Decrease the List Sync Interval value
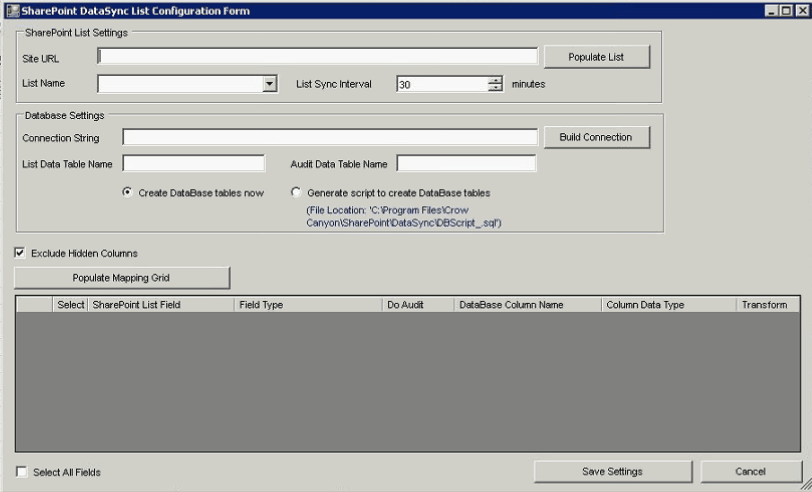Viewport: 812px width, 492px height. (495, 88)
